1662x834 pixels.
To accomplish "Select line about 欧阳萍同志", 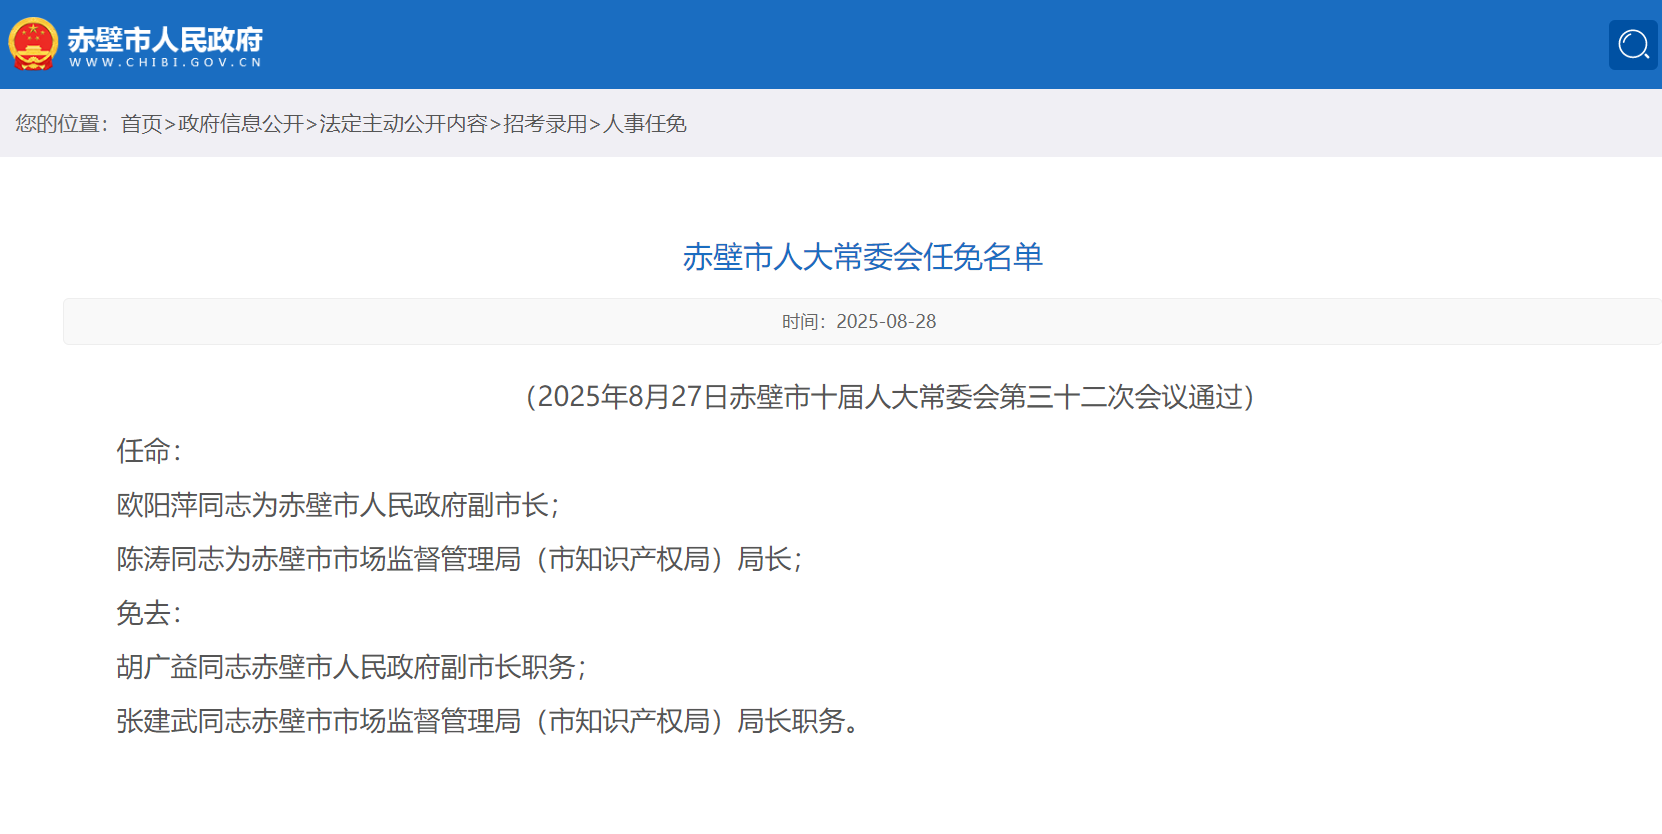I will click(x=338, y=505).
